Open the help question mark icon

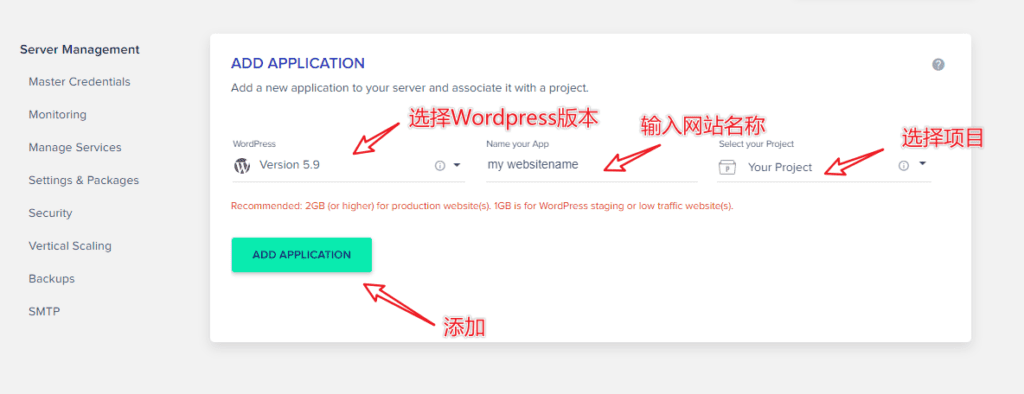pyautogui.click(x=938, y=64)
